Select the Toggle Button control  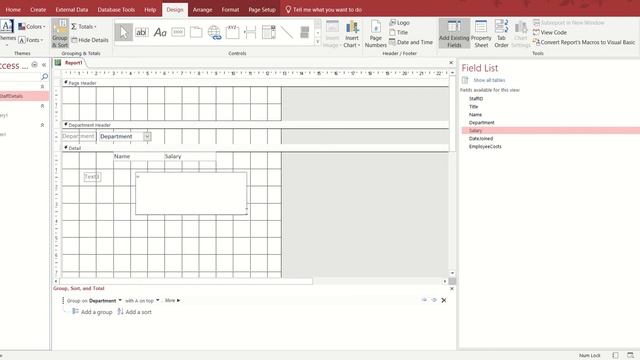tap(304, 32)
